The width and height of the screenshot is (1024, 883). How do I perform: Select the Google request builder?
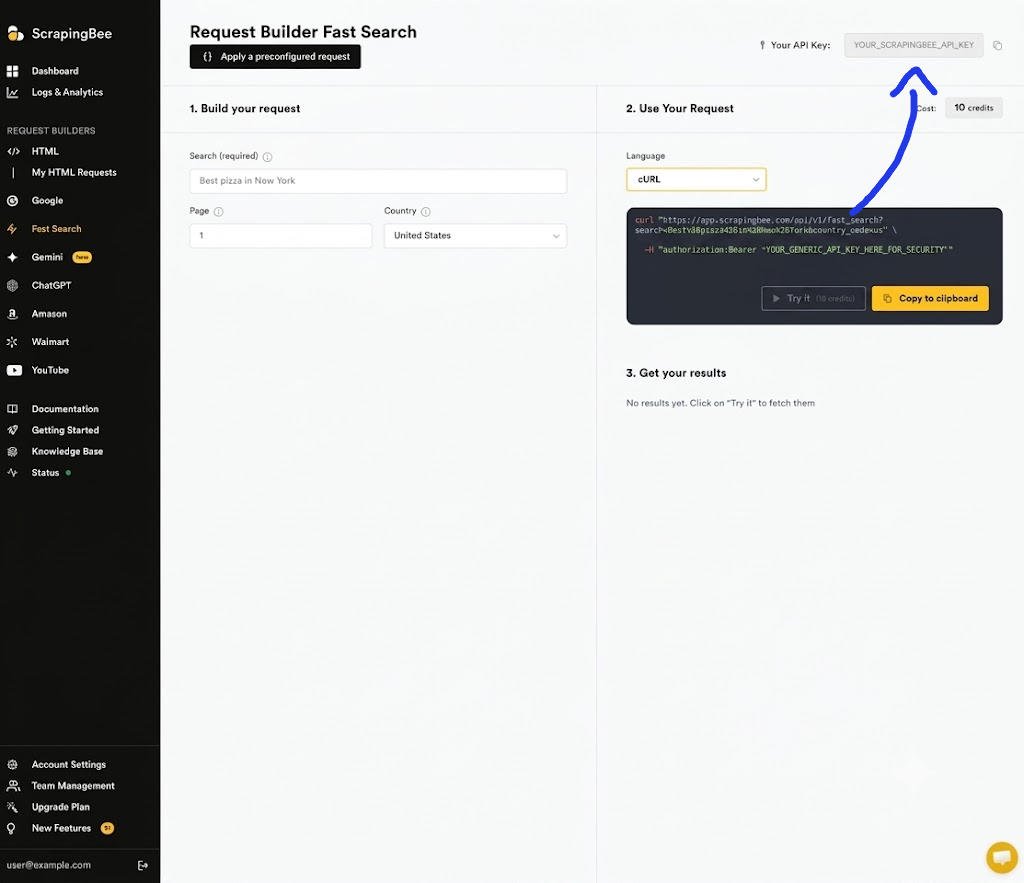(47, 201)
